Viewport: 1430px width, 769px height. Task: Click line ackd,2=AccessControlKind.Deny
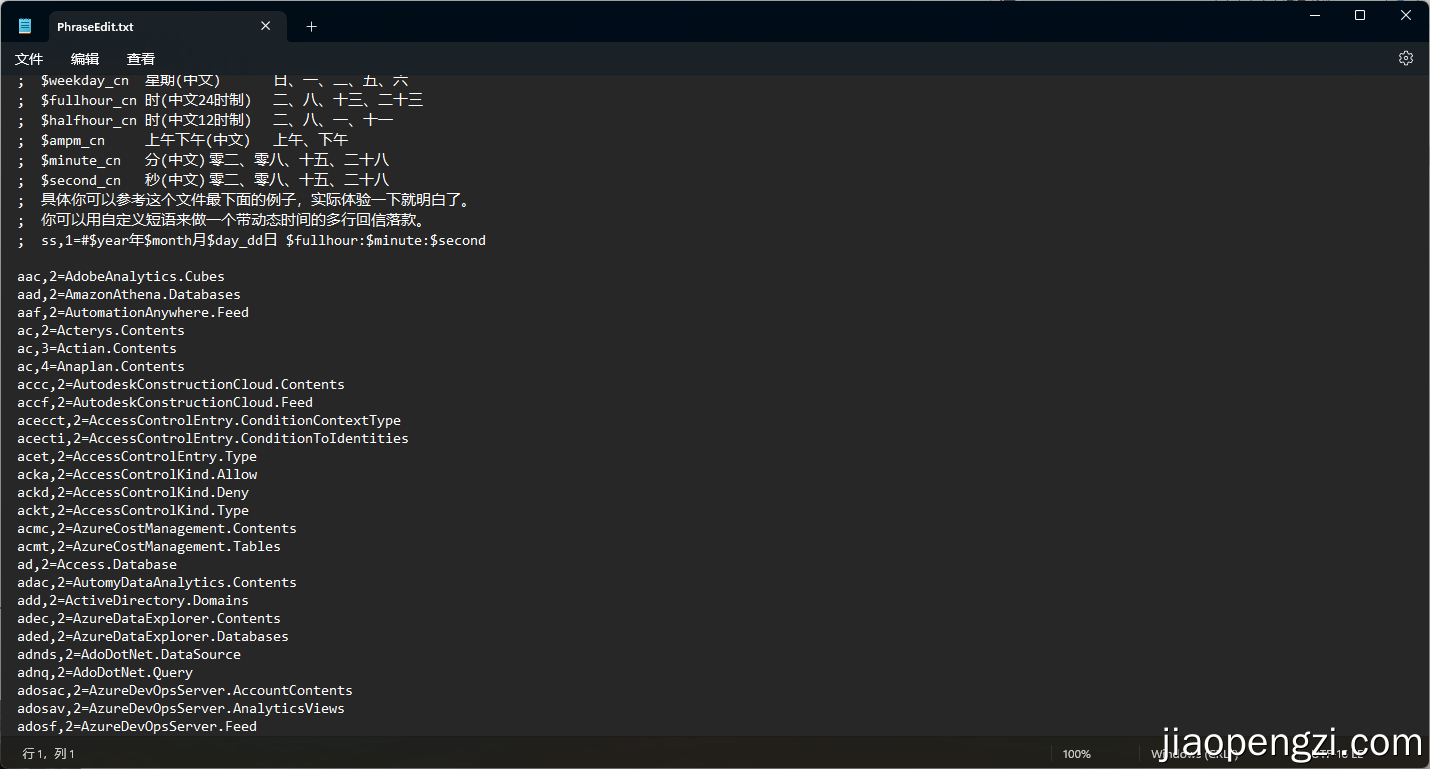pyautogui.click(x=133, y=492)
